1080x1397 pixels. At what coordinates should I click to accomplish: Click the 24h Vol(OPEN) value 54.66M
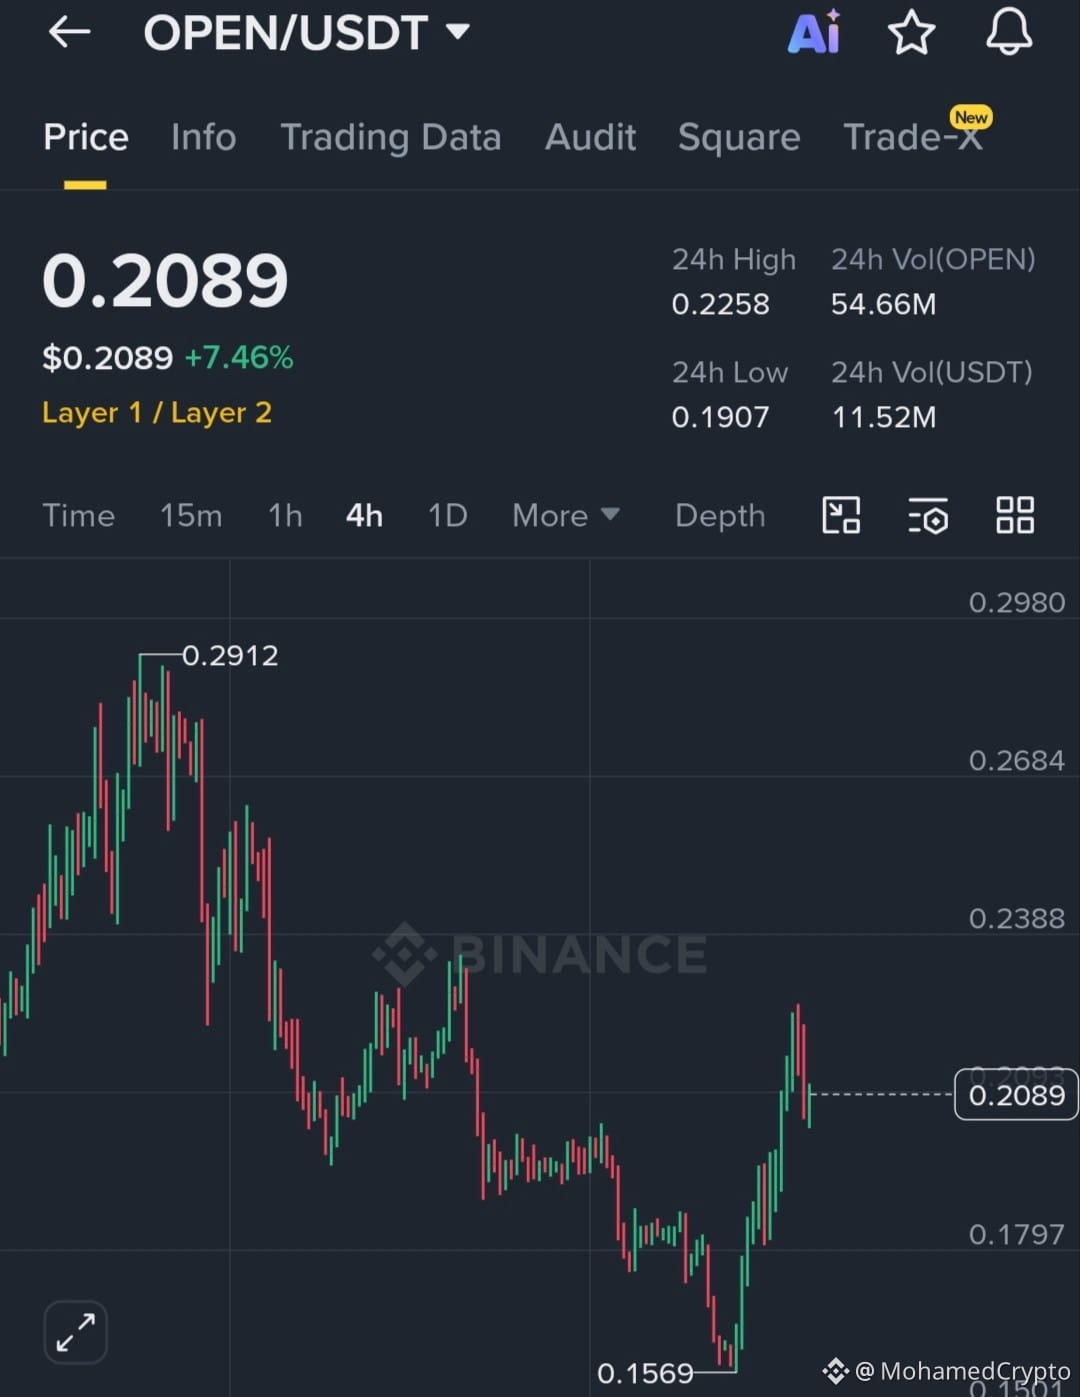(883, 304)
